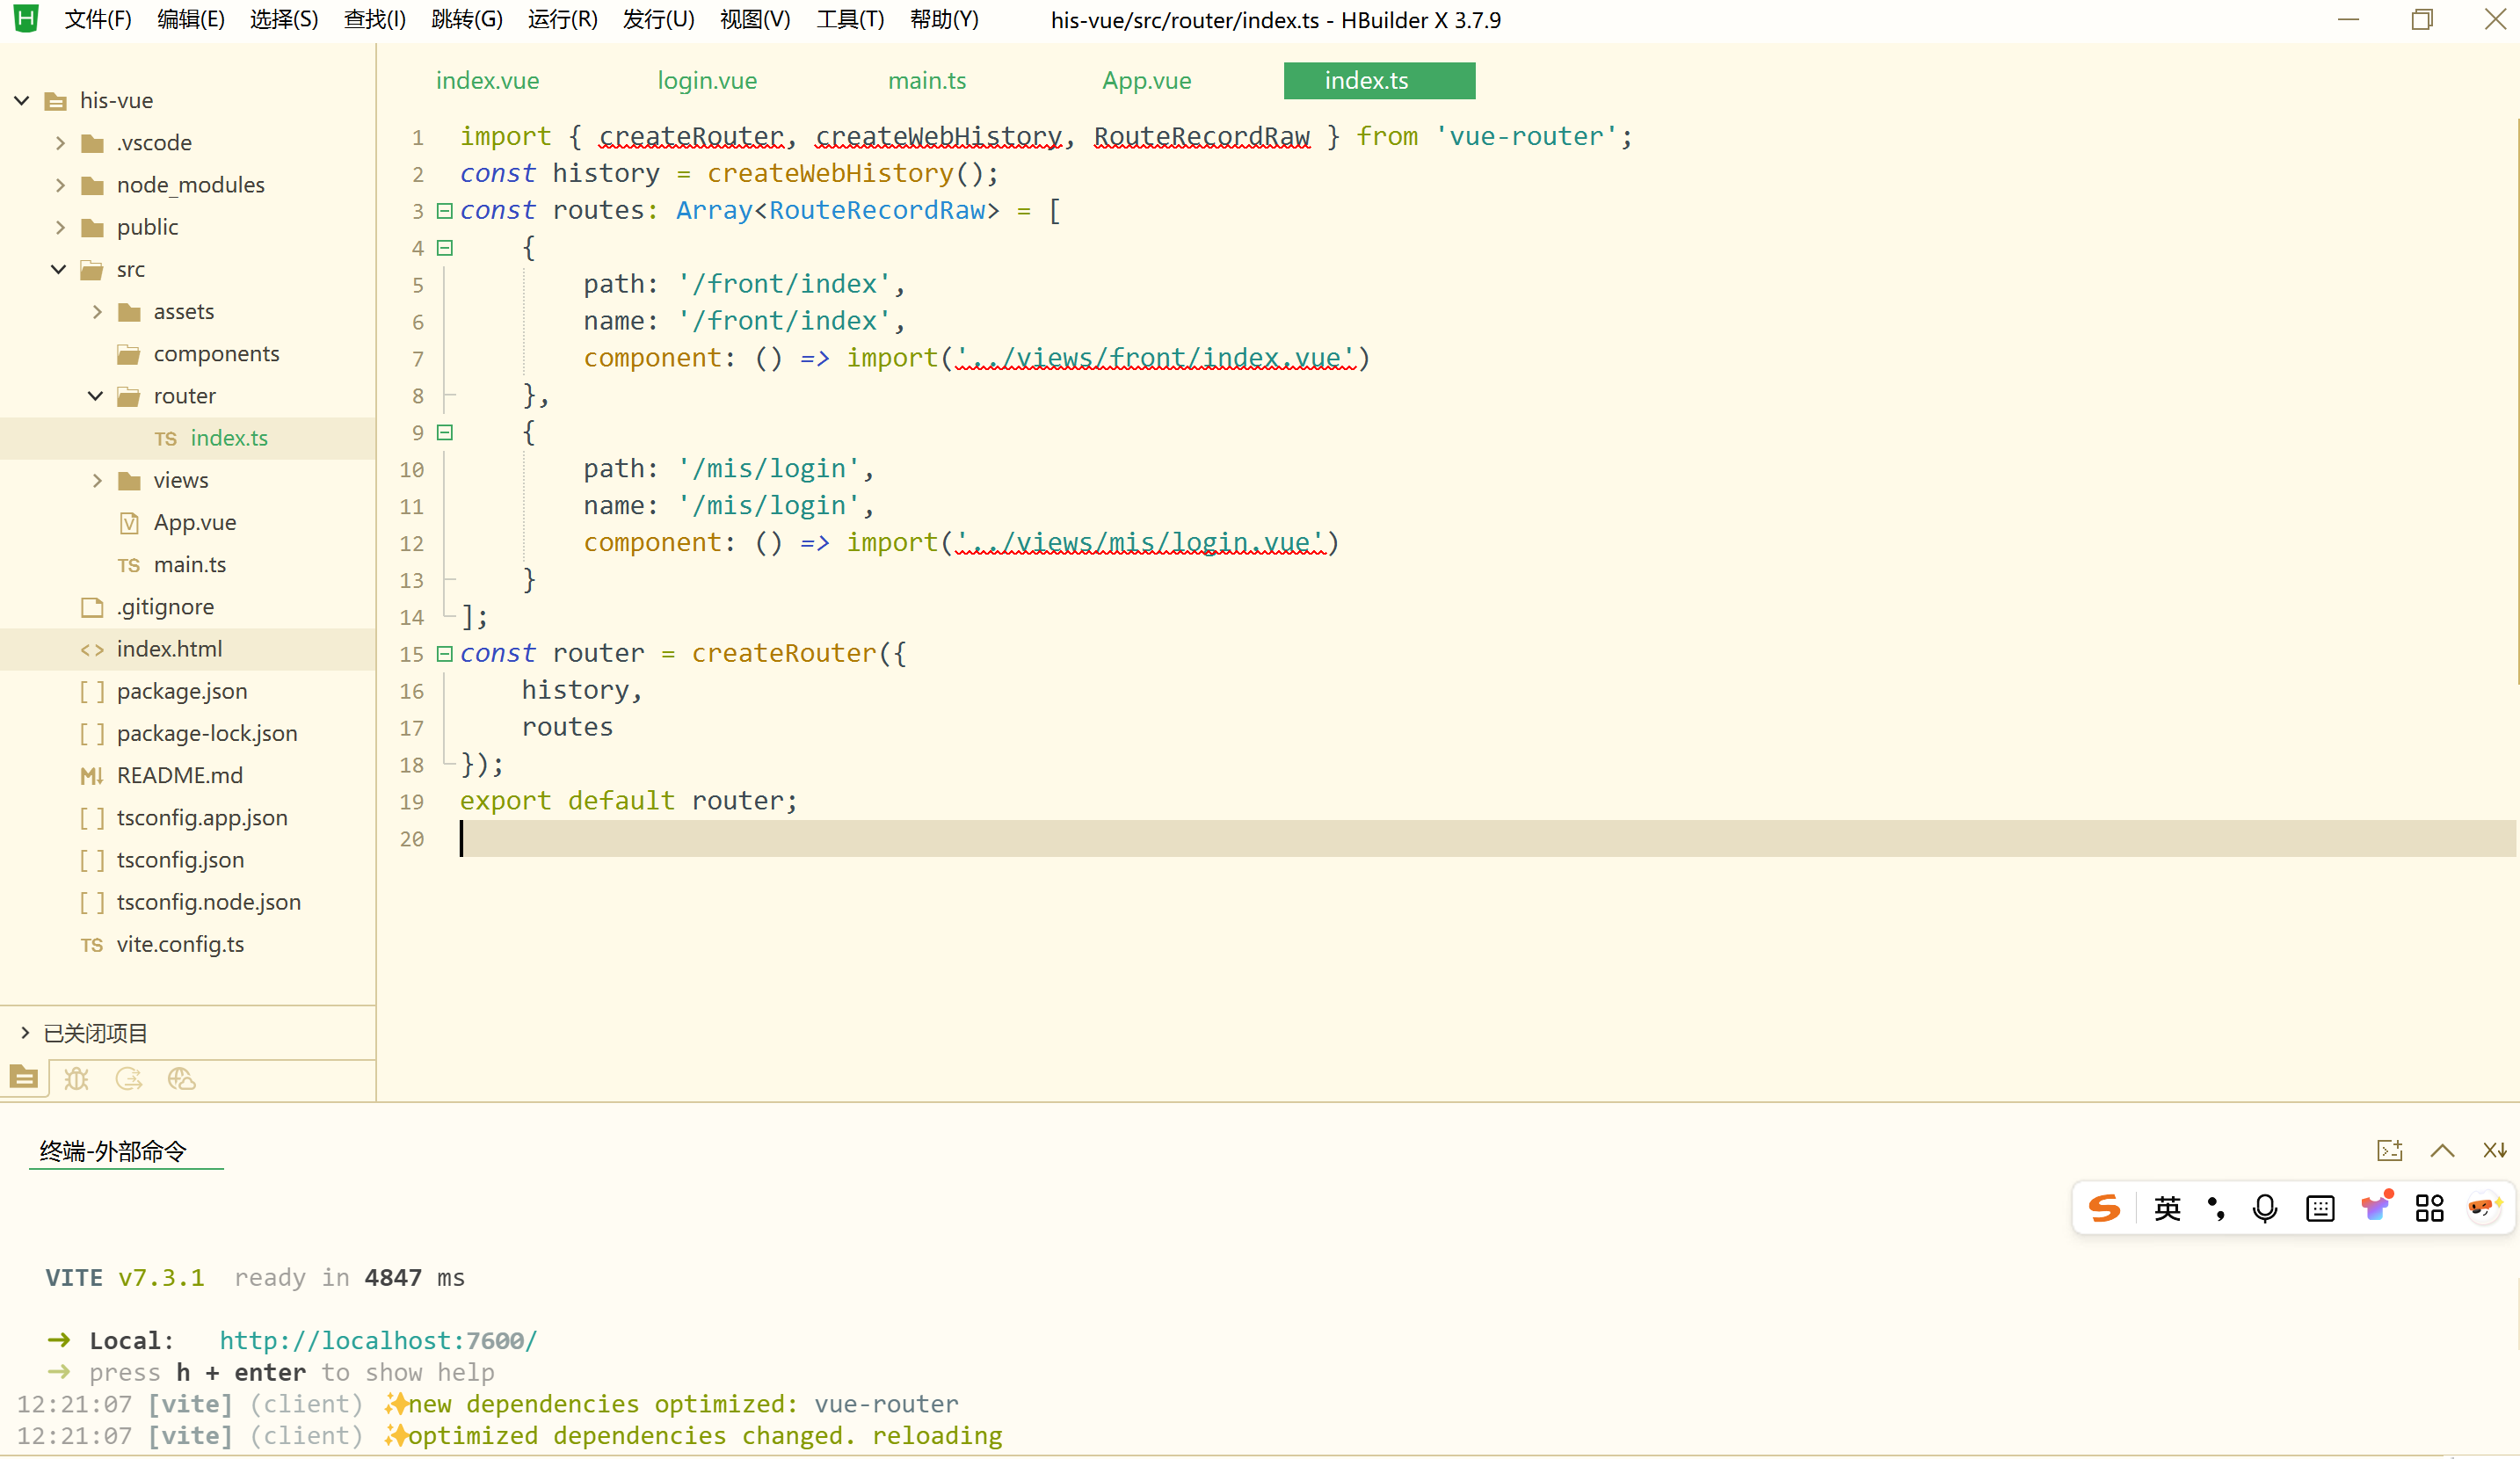Open package.json in the project tree
This screenshot has height=1459, width=2520.
[182, 691]
